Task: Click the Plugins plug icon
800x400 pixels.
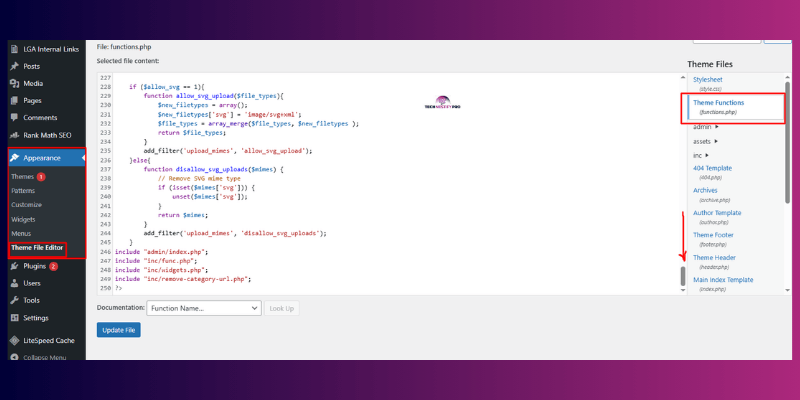Action: click(x=14, y=266)
